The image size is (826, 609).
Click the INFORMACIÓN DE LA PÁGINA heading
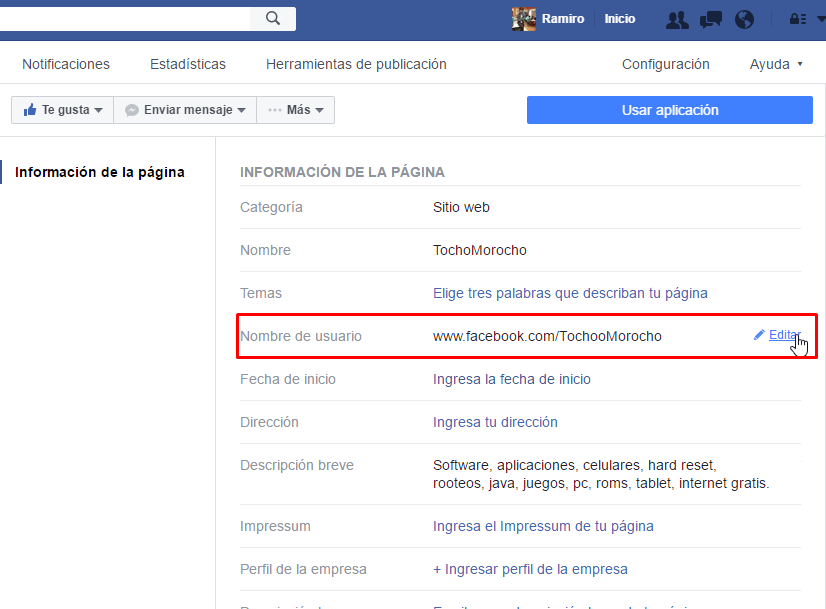[x=342, y=172]
